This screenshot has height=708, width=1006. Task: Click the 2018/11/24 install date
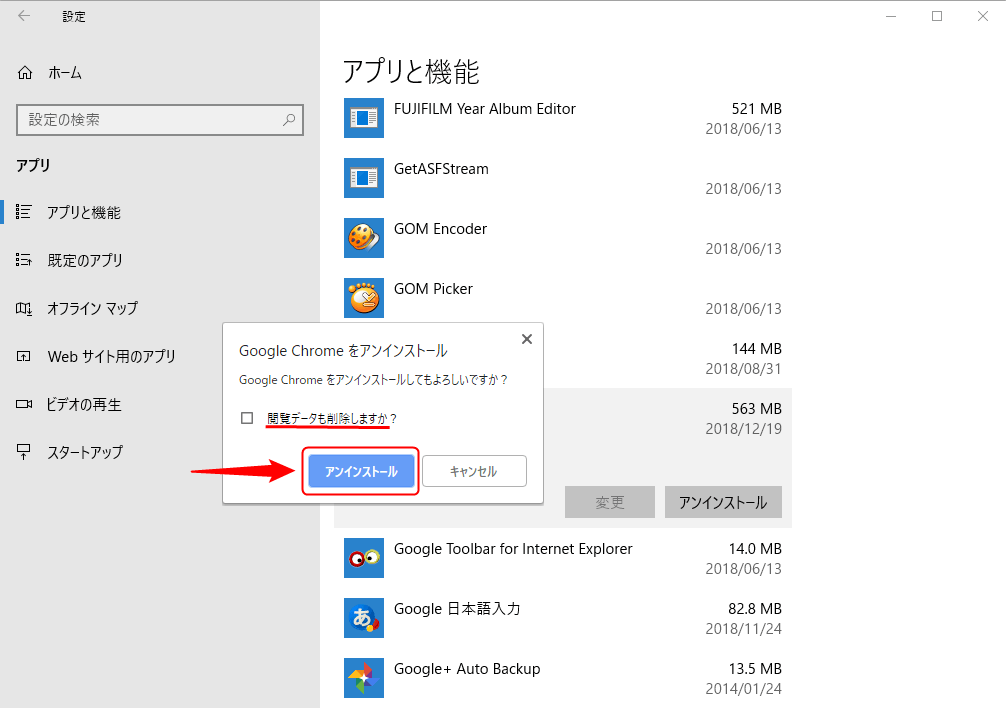[744, 629]
